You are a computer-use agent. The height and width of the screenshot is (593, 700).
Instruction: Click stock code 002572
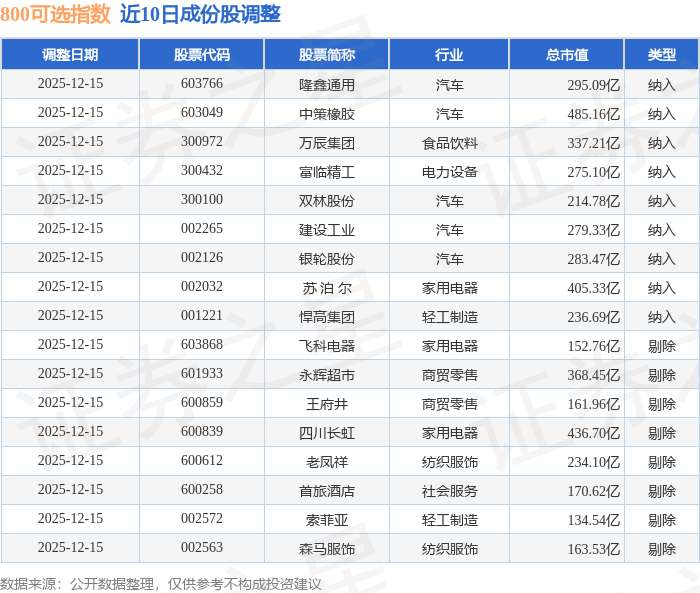click(x=202, y=518)
